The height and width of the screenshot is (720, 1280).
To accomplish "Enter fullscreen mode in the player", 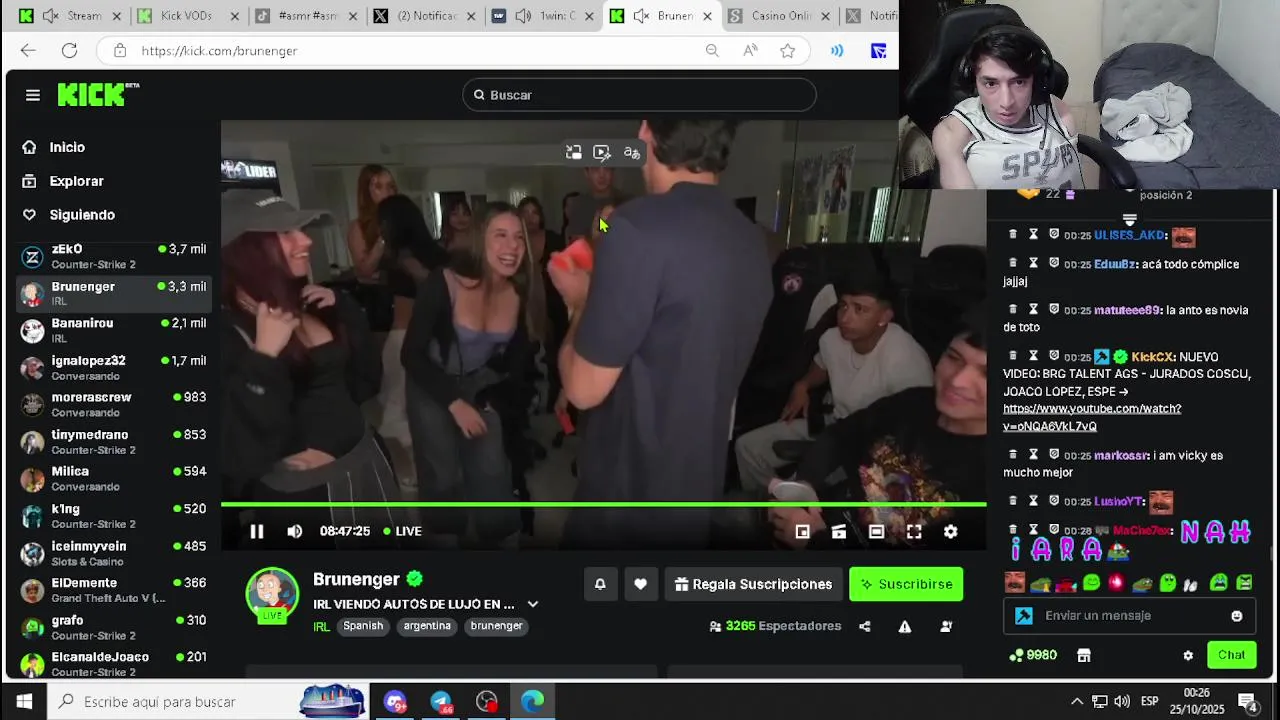I will pyautogui.click(x=914, y=532).
